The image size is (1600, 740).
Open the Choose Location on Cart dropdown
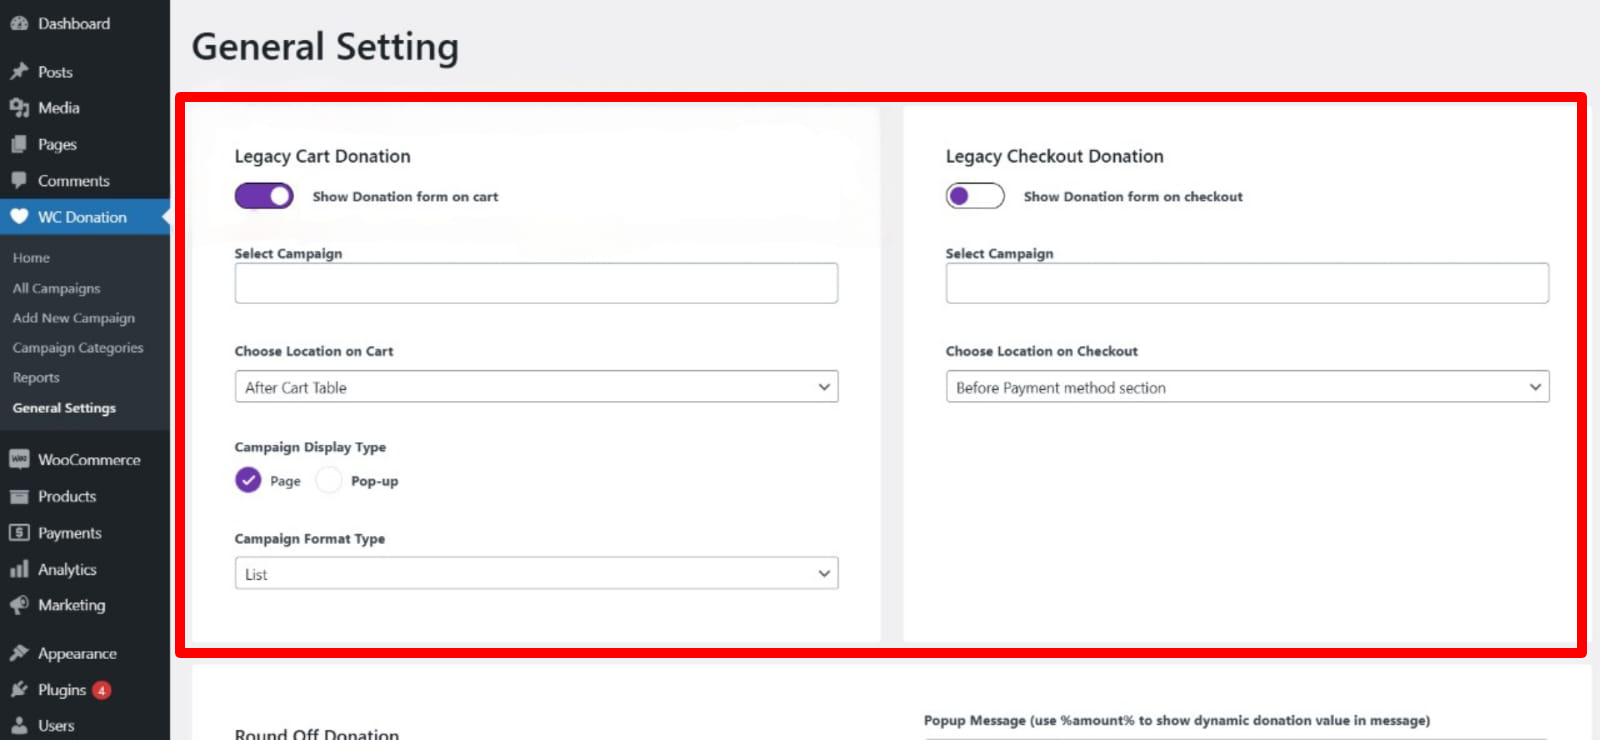(536, 386)
